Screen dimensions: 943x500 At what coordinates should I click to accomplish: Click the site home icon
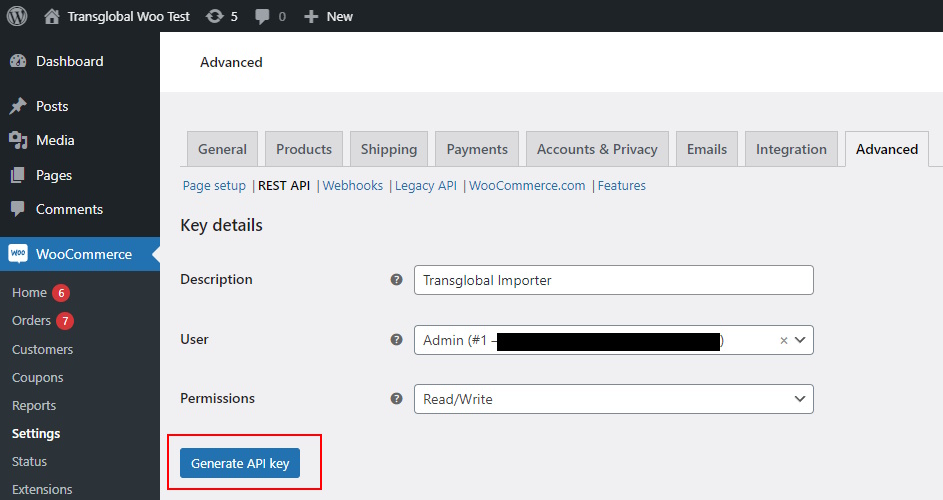point(52,16)
